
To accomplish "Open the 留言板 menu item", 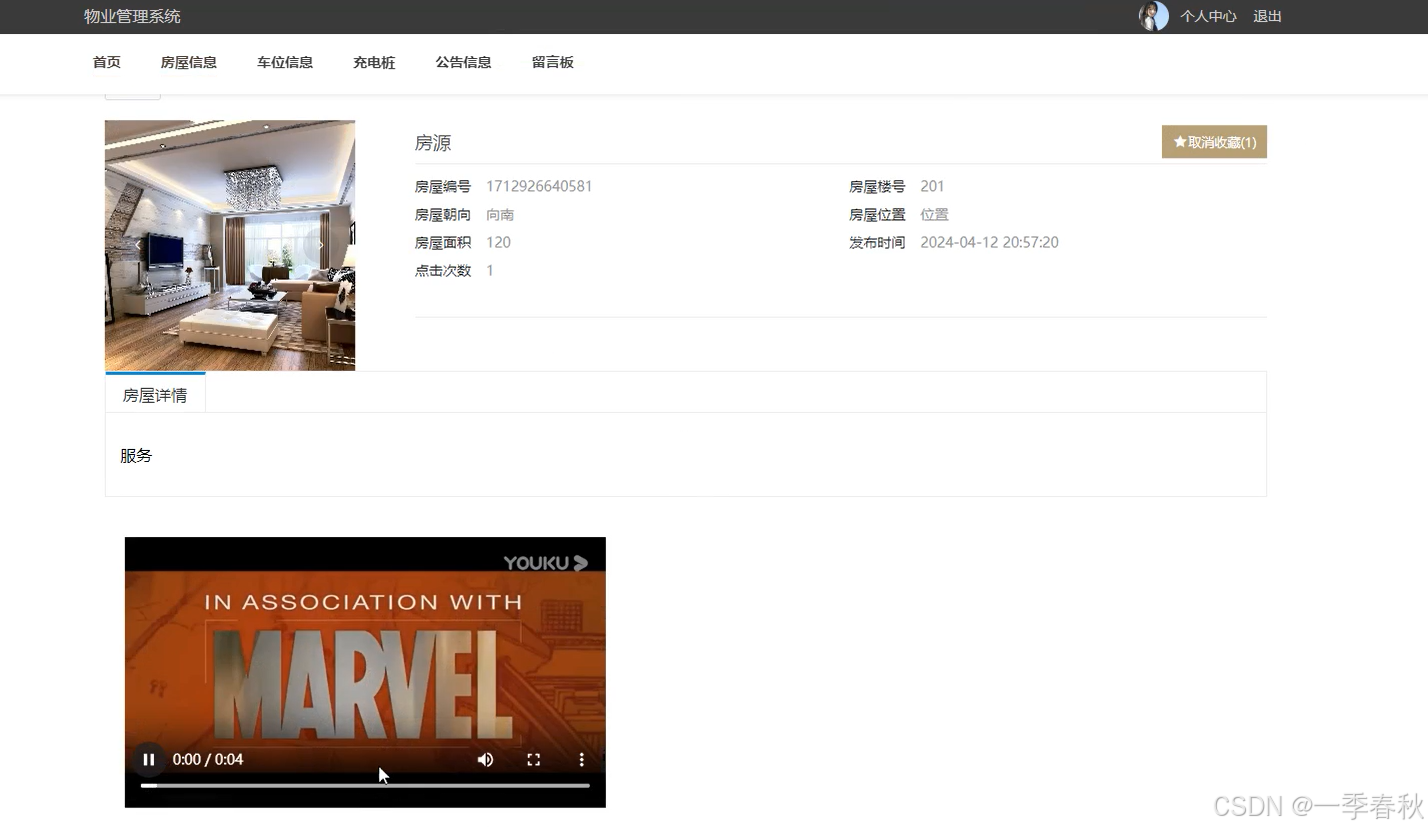I will 553,62.
